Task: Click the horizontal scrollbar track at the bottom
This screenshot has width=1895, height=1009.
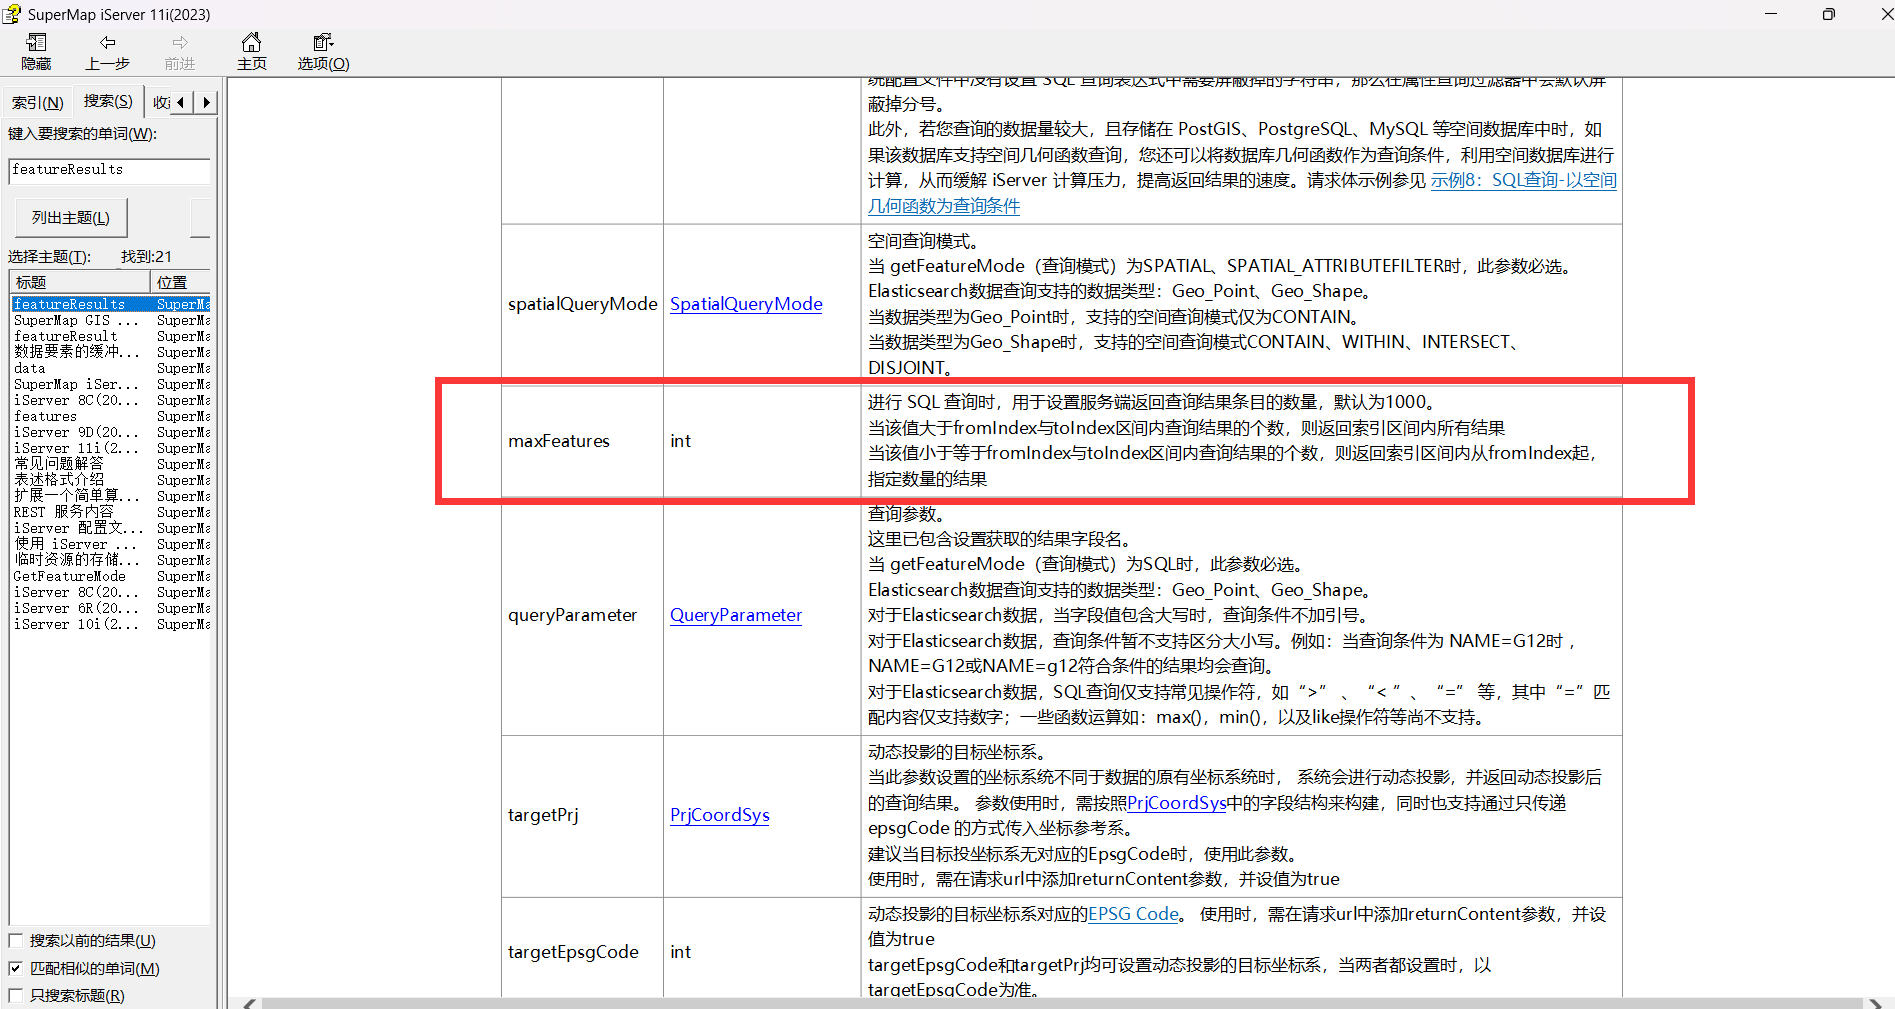Action: click(1060, 1003)
